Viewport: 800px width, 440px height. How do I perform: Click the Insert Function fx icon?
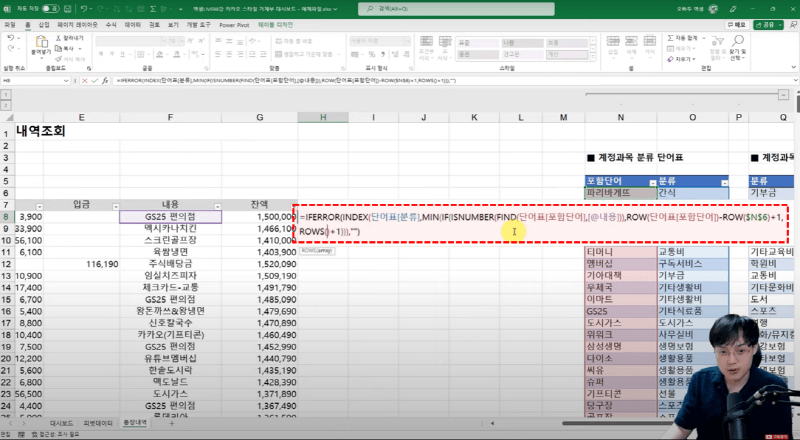tap(107, 78)
